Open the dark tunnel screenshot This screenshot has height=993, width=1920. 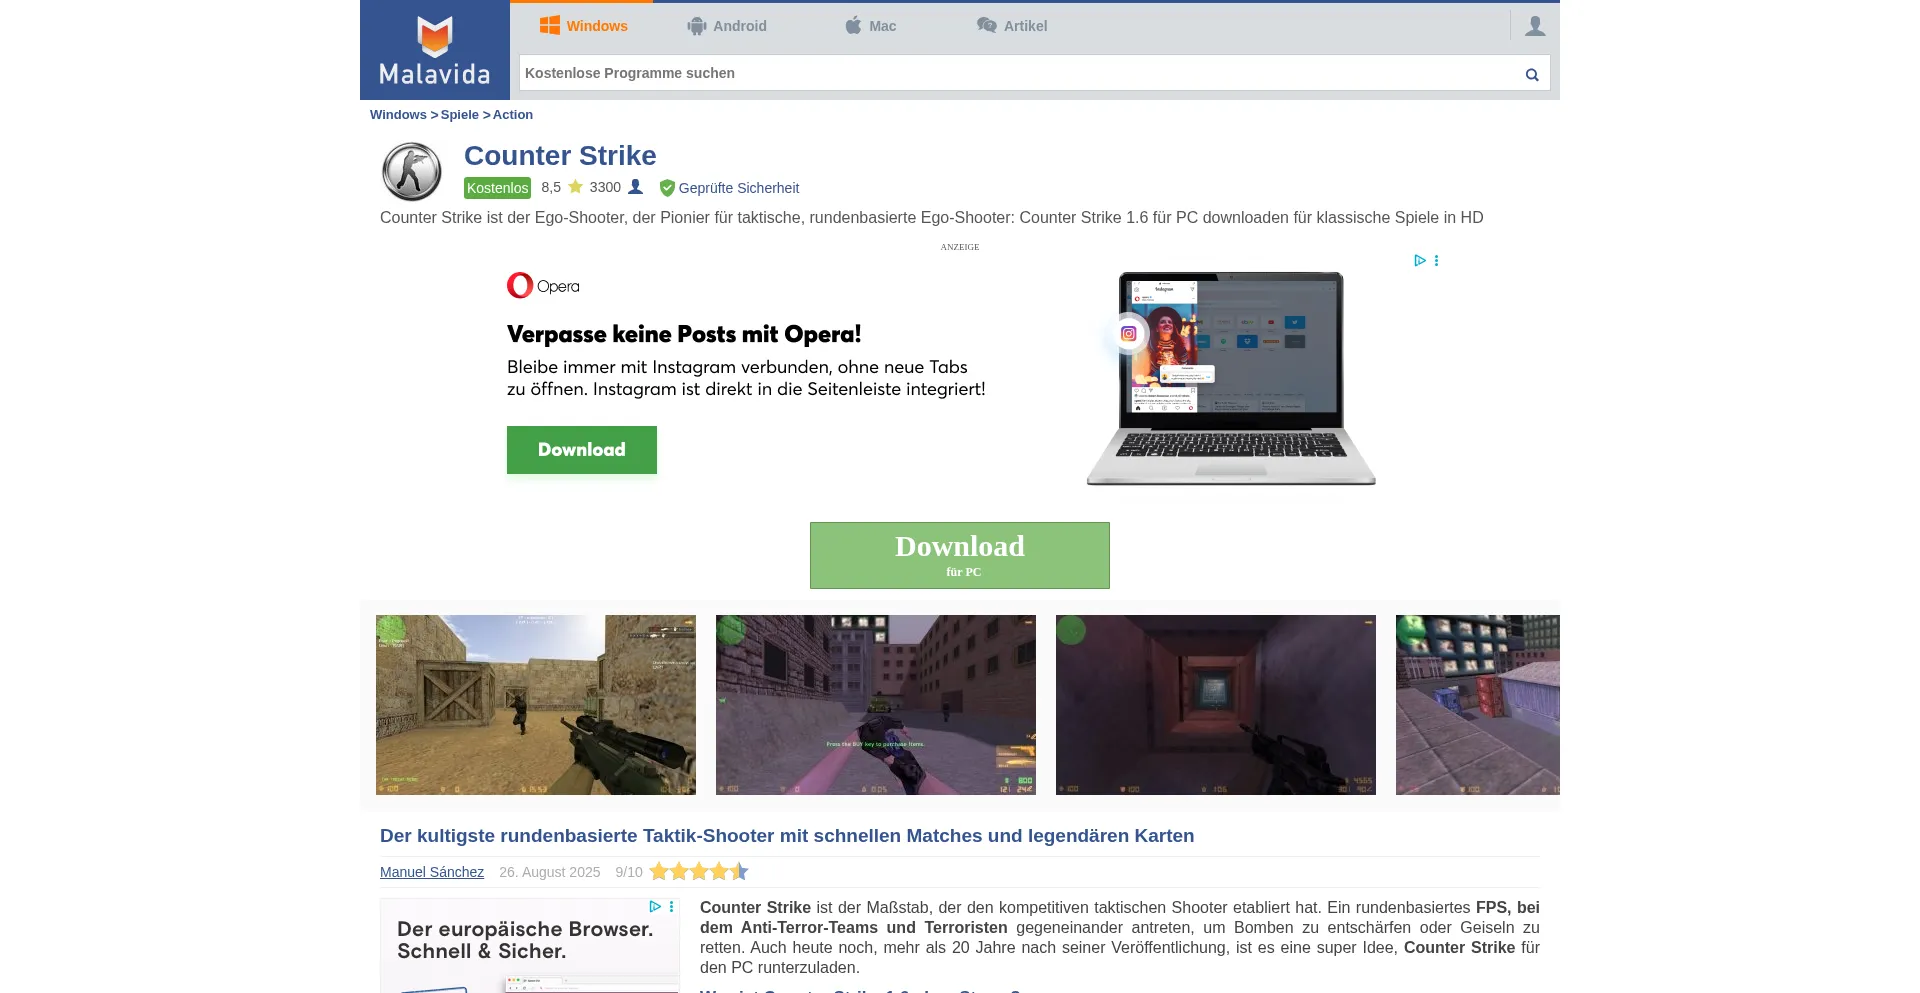(1216, 705)
